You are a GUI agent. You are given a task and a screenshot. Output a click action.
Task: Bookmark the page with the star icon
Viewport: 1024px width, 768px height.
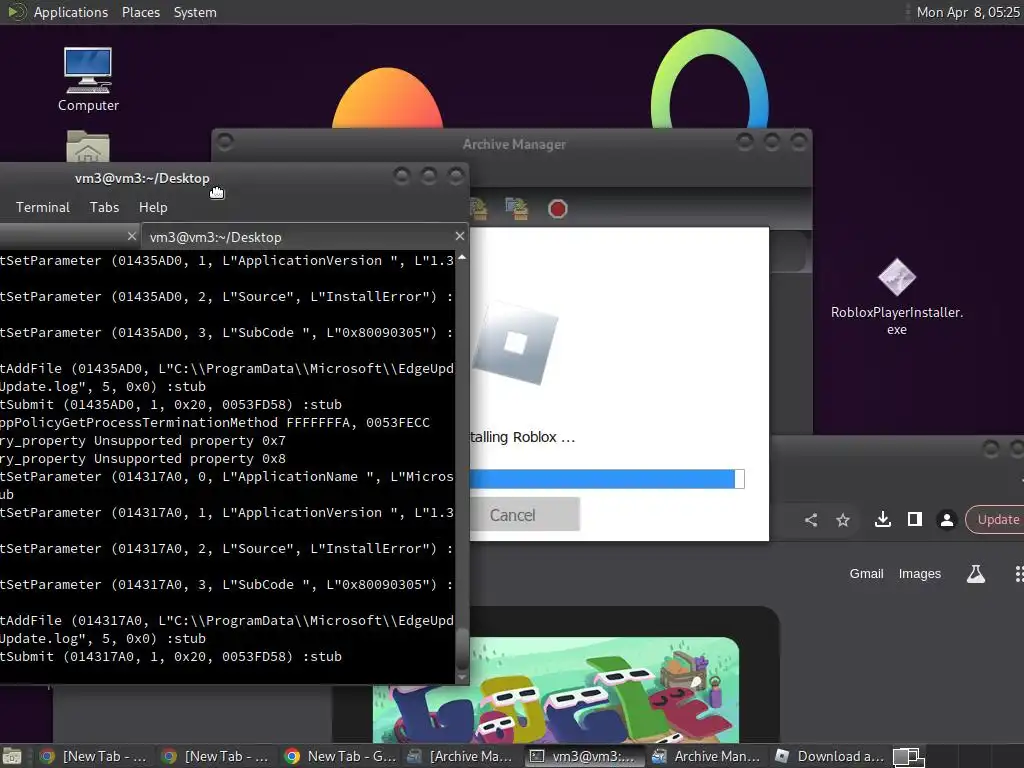click(x=843, y=520)
